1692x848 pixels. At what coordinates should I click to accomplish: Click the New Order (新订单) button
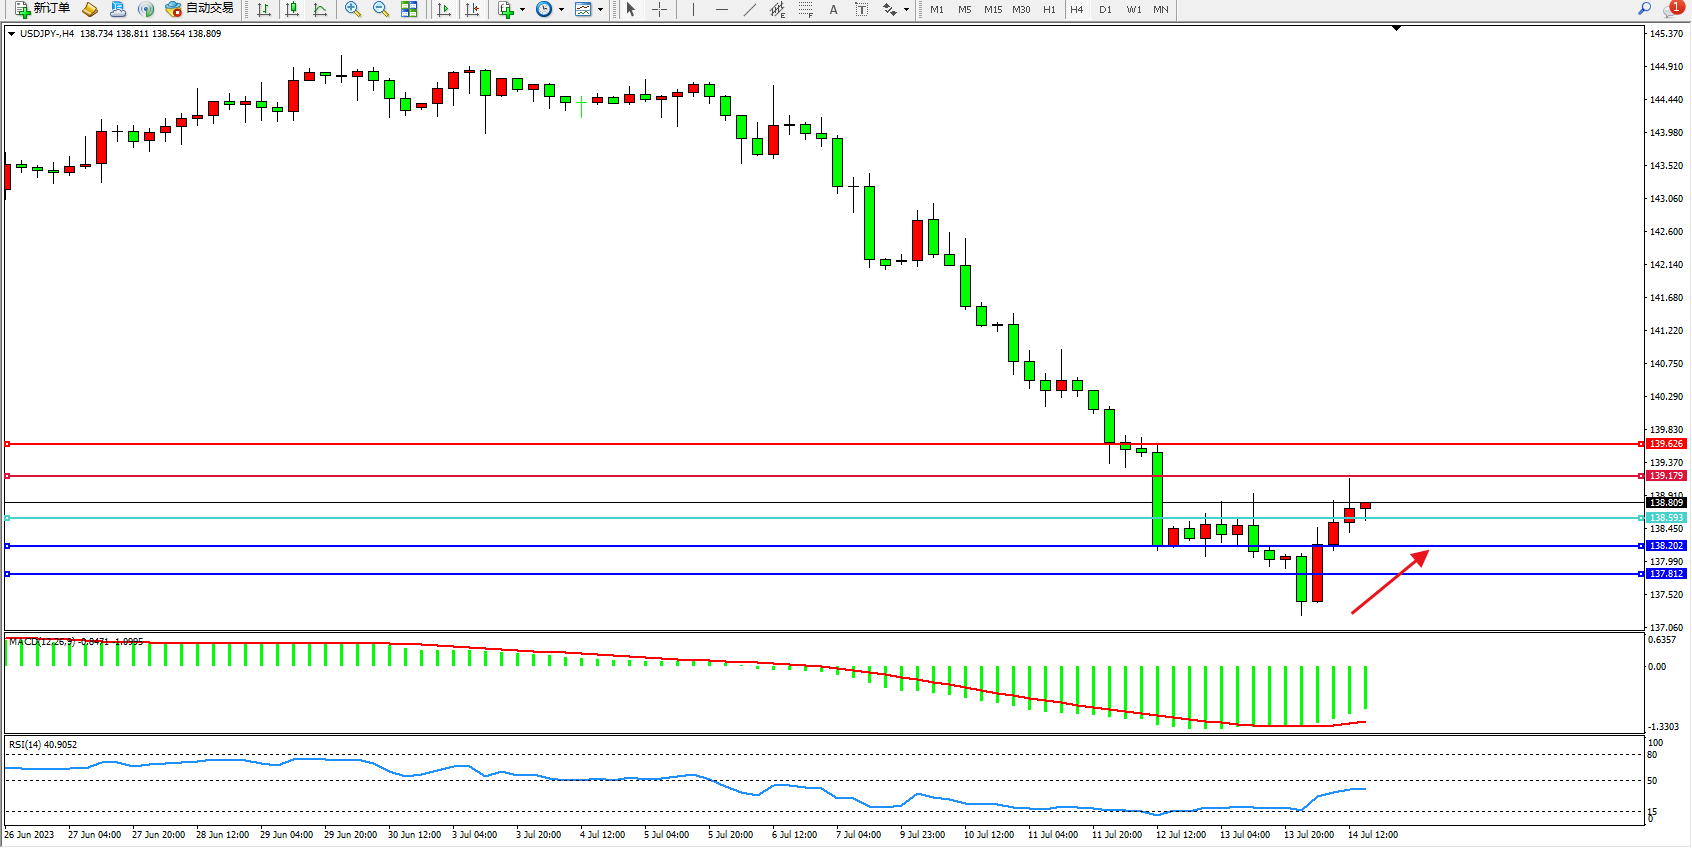tap(42, 9)
